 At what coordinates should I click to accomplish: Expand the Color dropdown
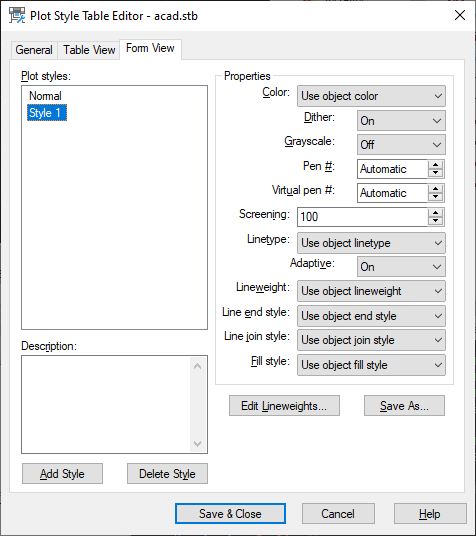371,96
